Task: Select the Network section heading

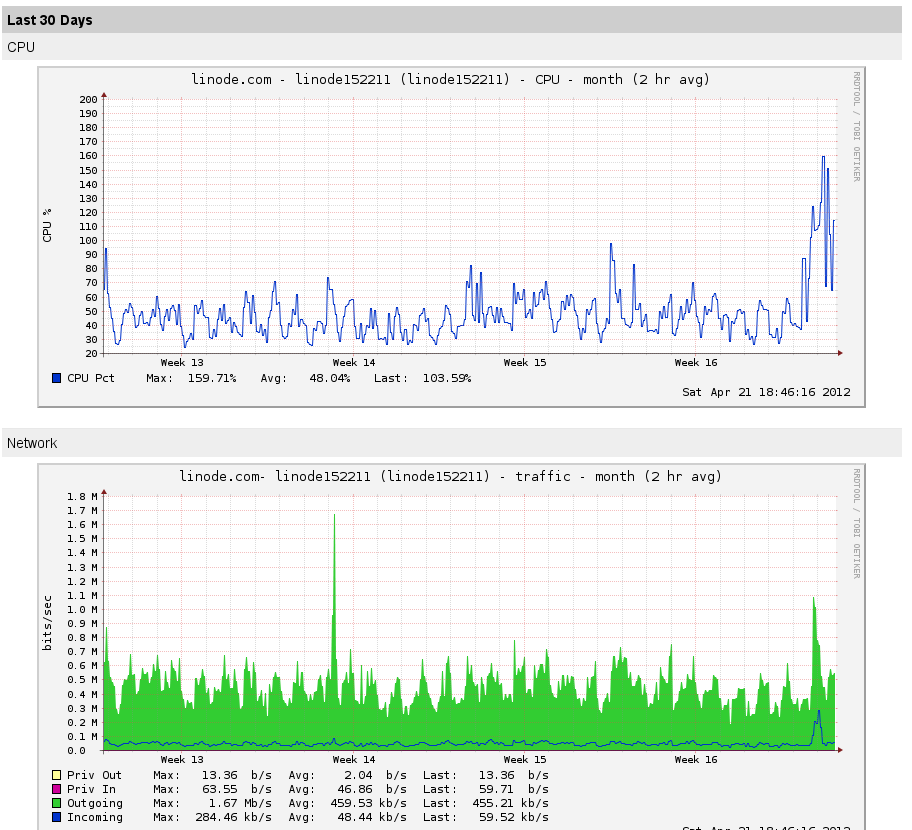Action: [x=32, y=443]
